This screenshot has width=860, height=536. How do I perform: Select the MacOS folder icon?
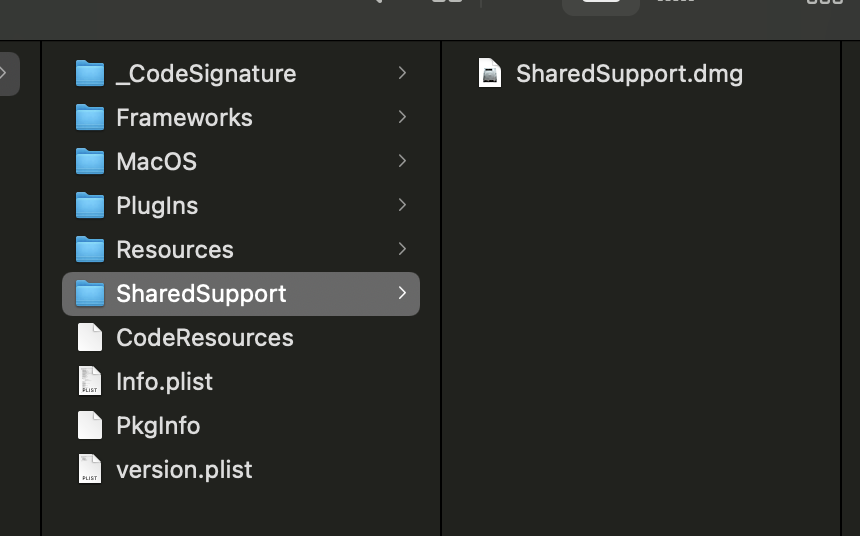[x=90, y=162]
